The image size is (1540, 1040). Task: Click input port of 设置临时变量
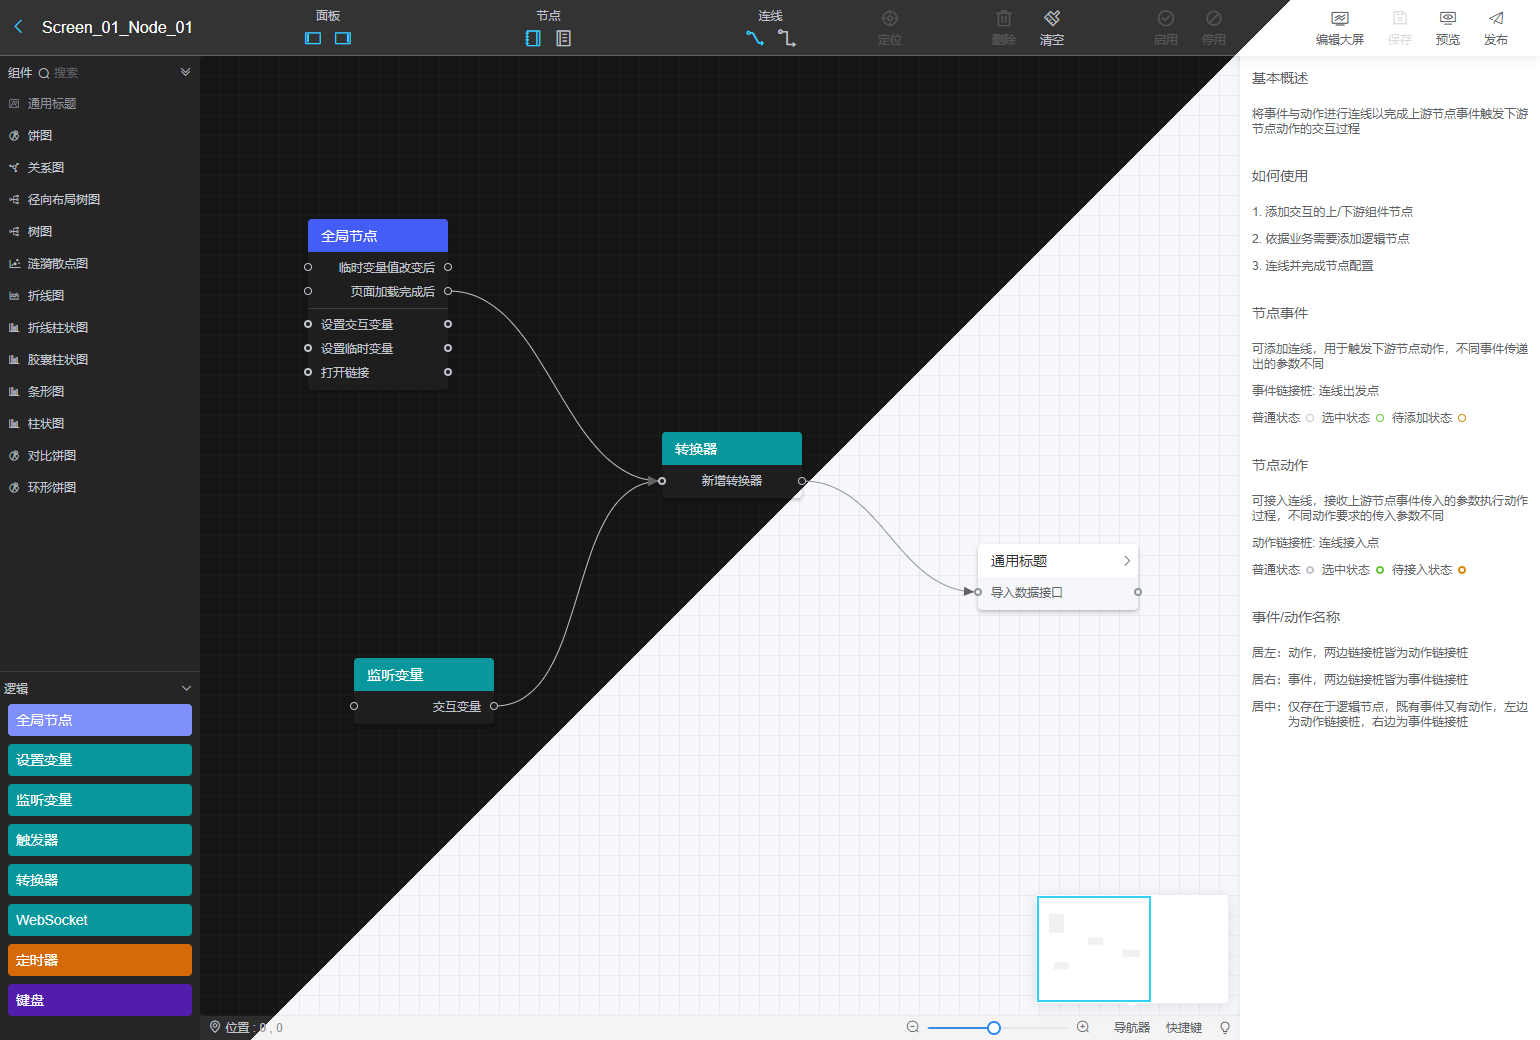(308, 348)
